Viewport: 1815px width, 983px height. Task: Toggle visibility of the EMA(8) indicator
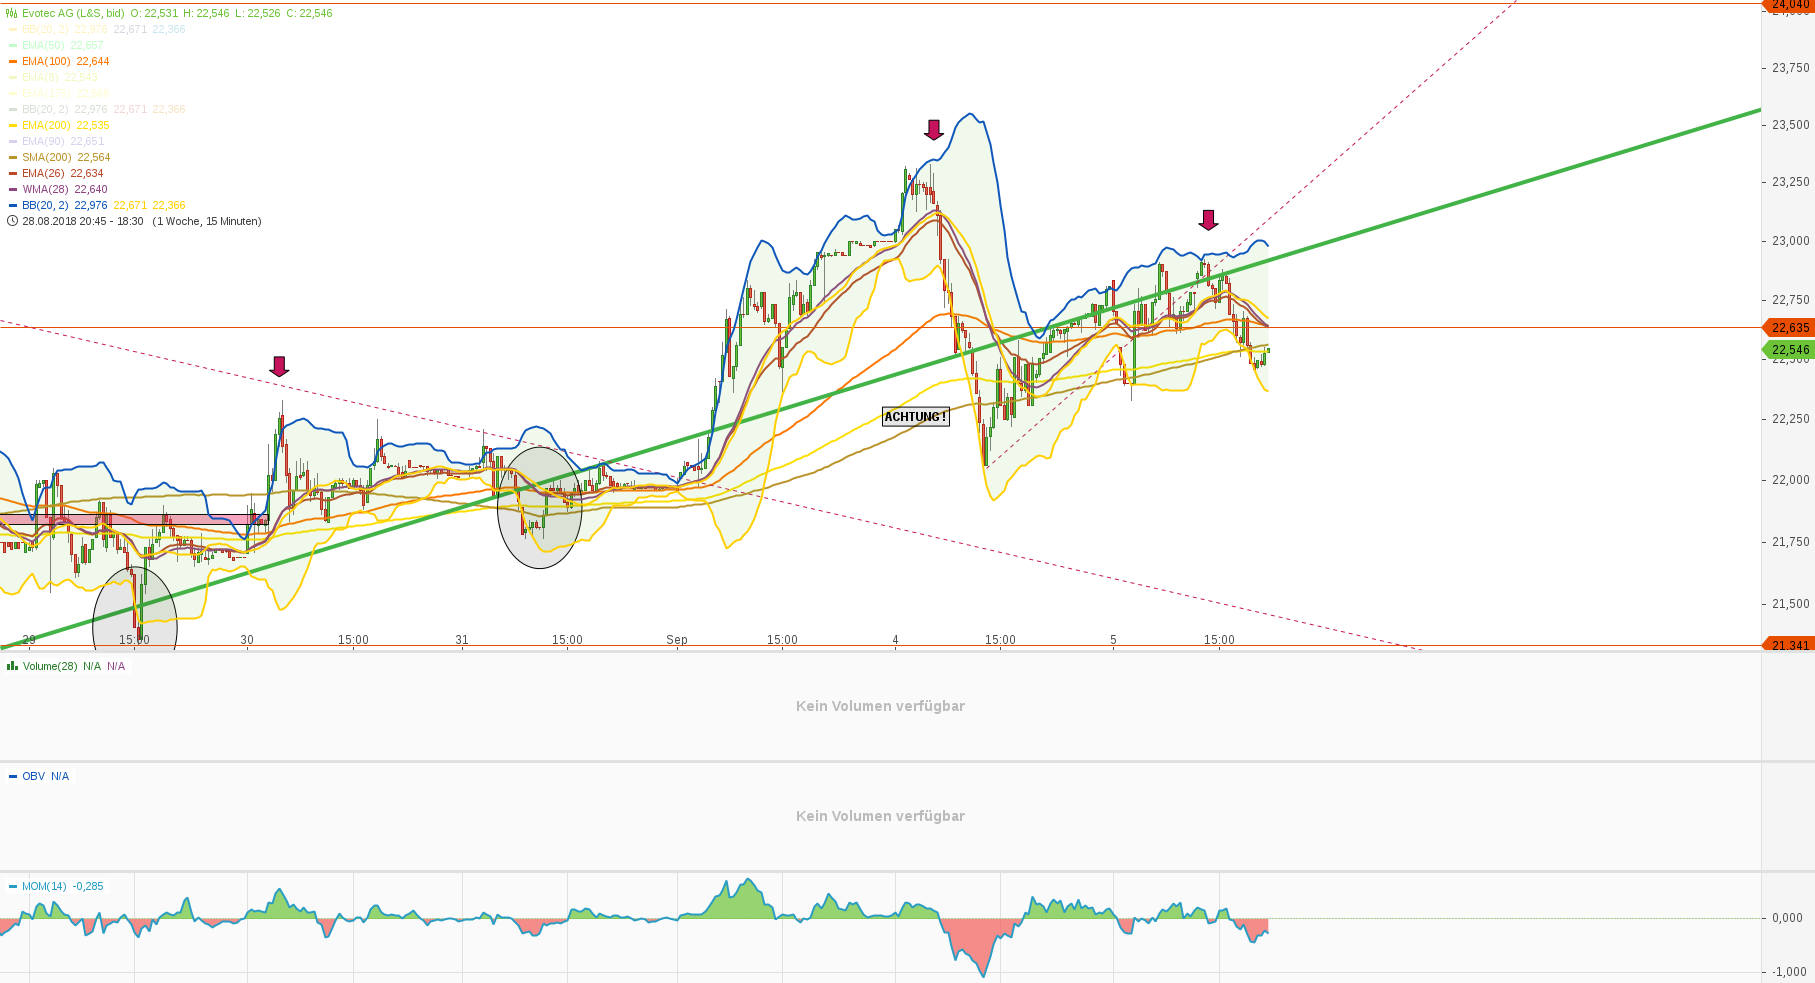[11, 77]
